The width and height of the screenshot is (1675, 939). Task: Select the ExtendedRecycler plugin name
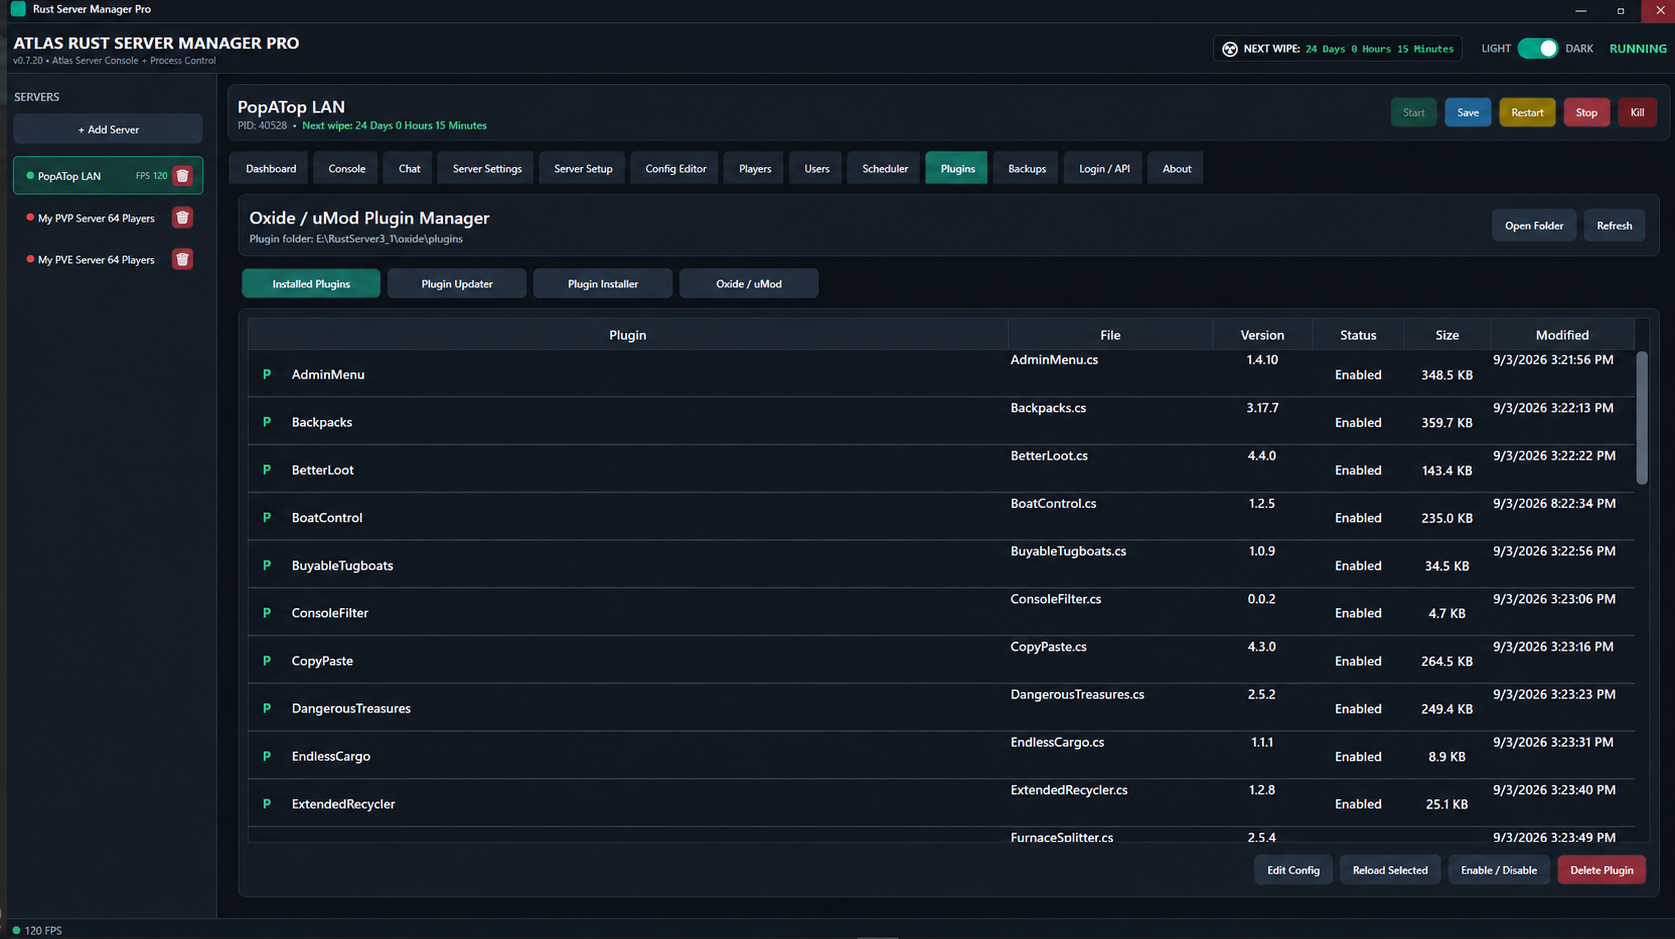343,804
